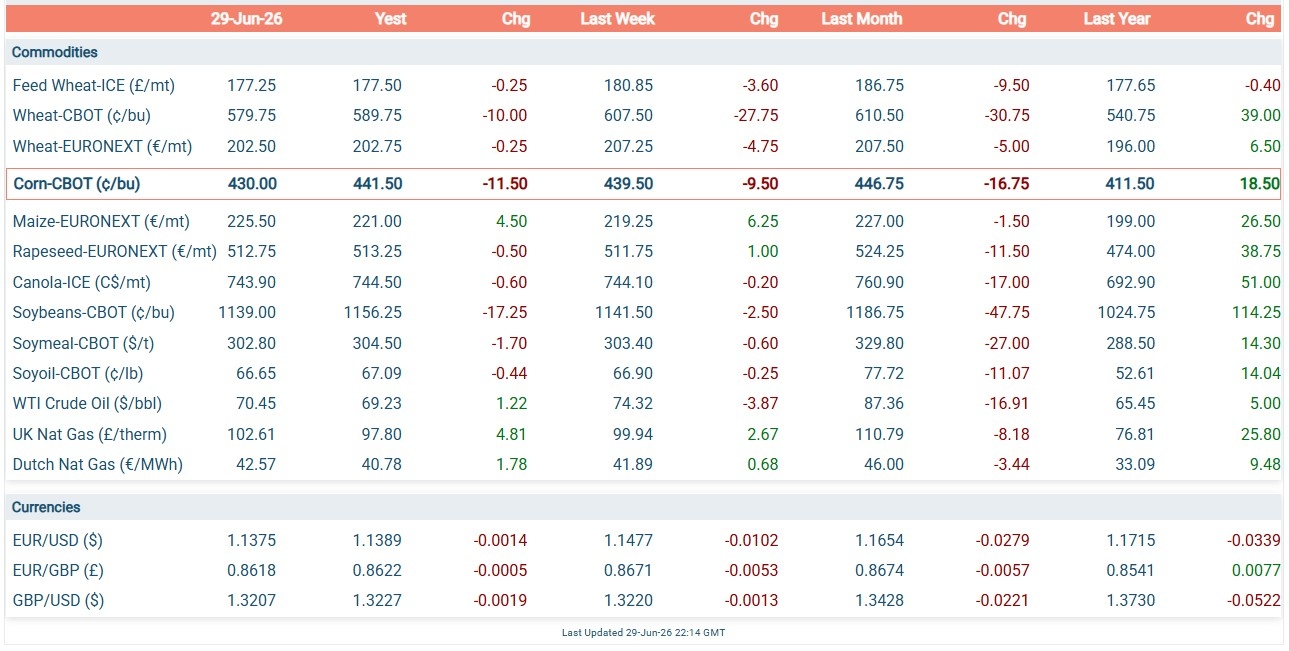Select the Dutch Nat Gas row
The image size is (1289, 651).
[x=644, y=465]
